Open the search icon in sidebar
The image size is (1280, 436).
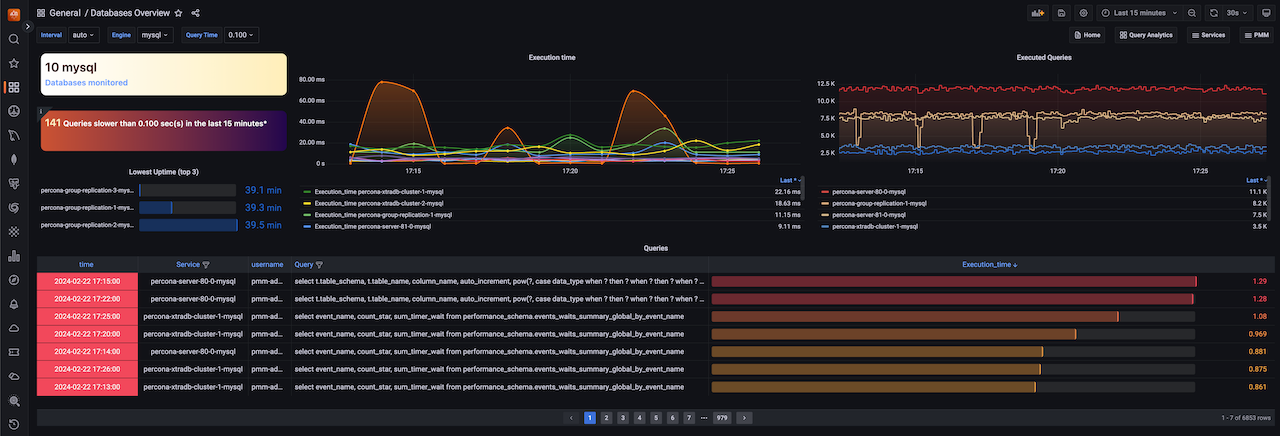pyautogui.click(x=14, y=39)
